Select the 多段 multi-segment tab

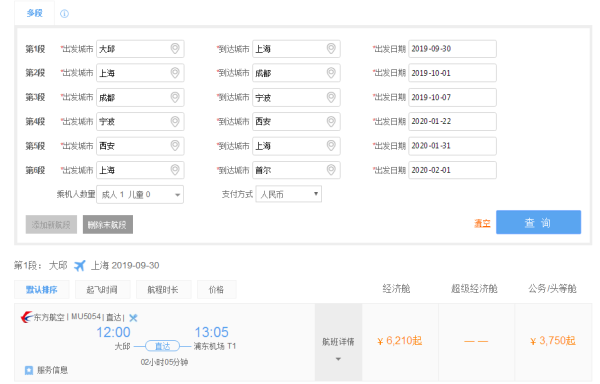click(x=34, y=13)
